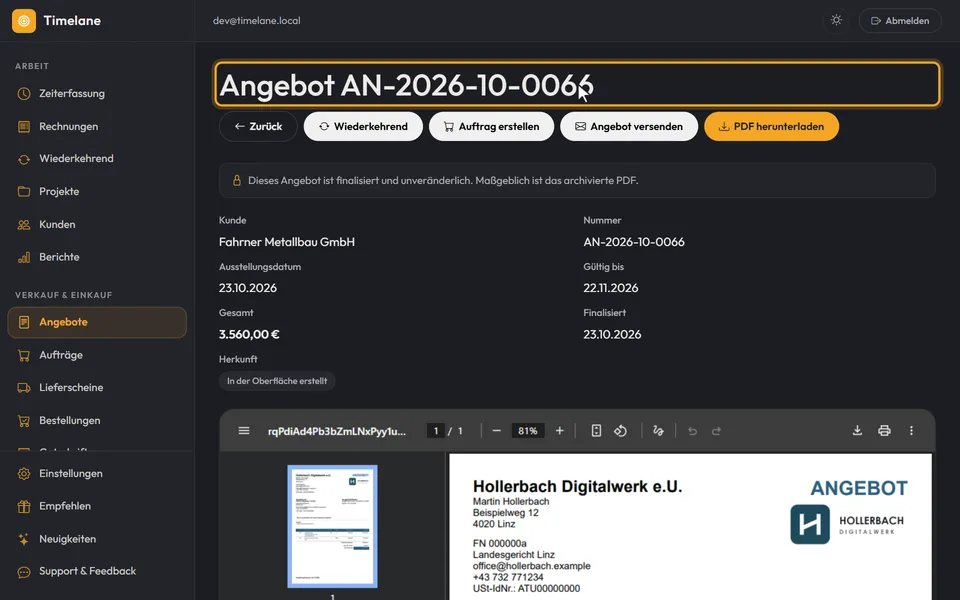
Task: Open Neuigkeiten in the sidebar
Action: [97, 539]
